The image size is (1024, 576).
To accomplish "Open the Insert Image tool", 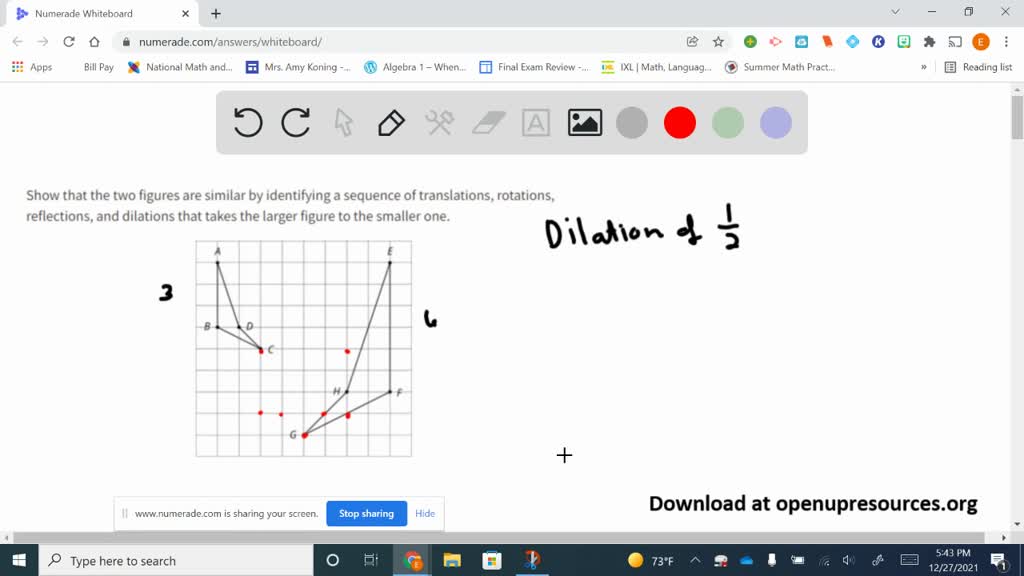I will pos(584,122).
